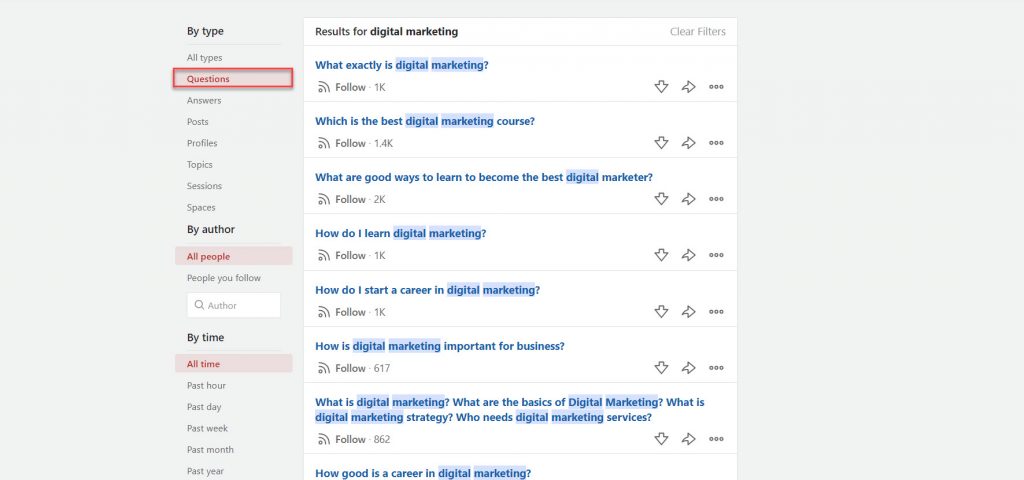Screen dimensions: 1024x480
Task: Click the Author search input field
Action: click(234, 305)
